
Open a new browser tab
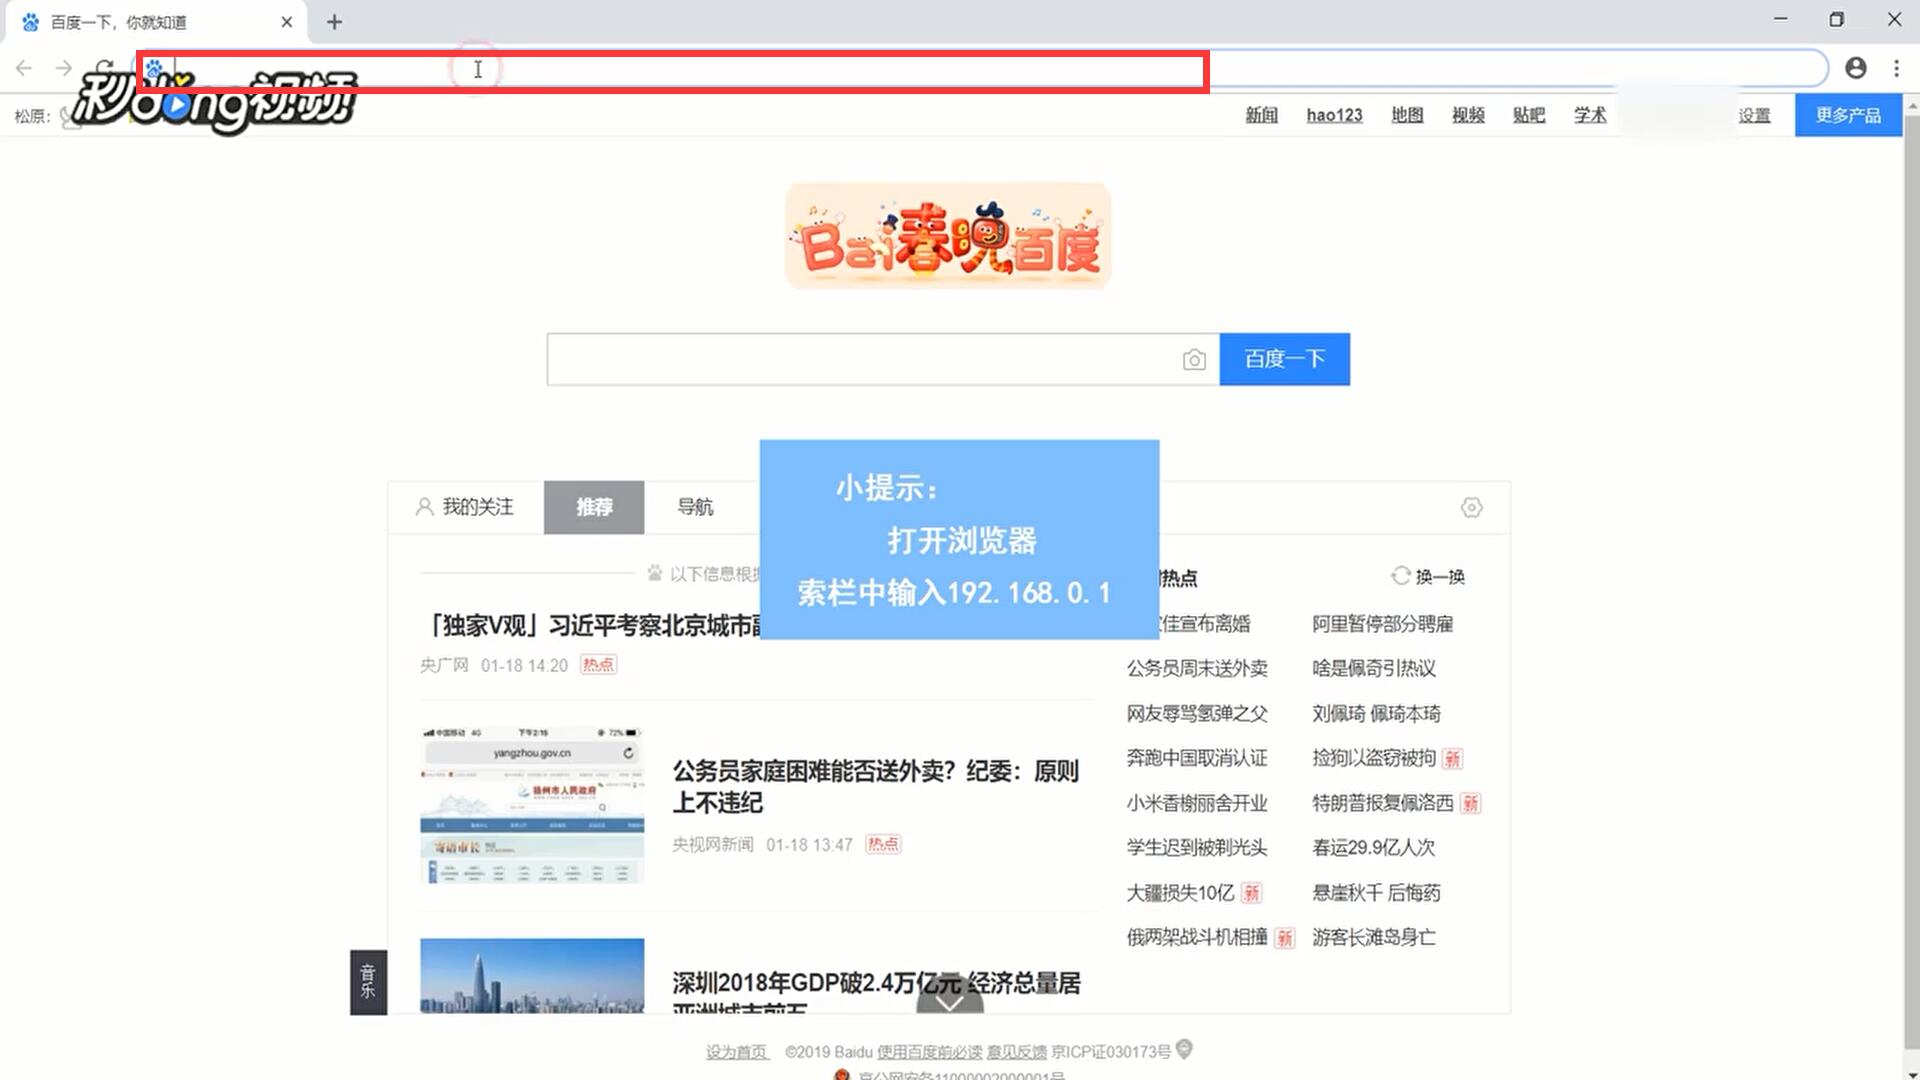334,21
